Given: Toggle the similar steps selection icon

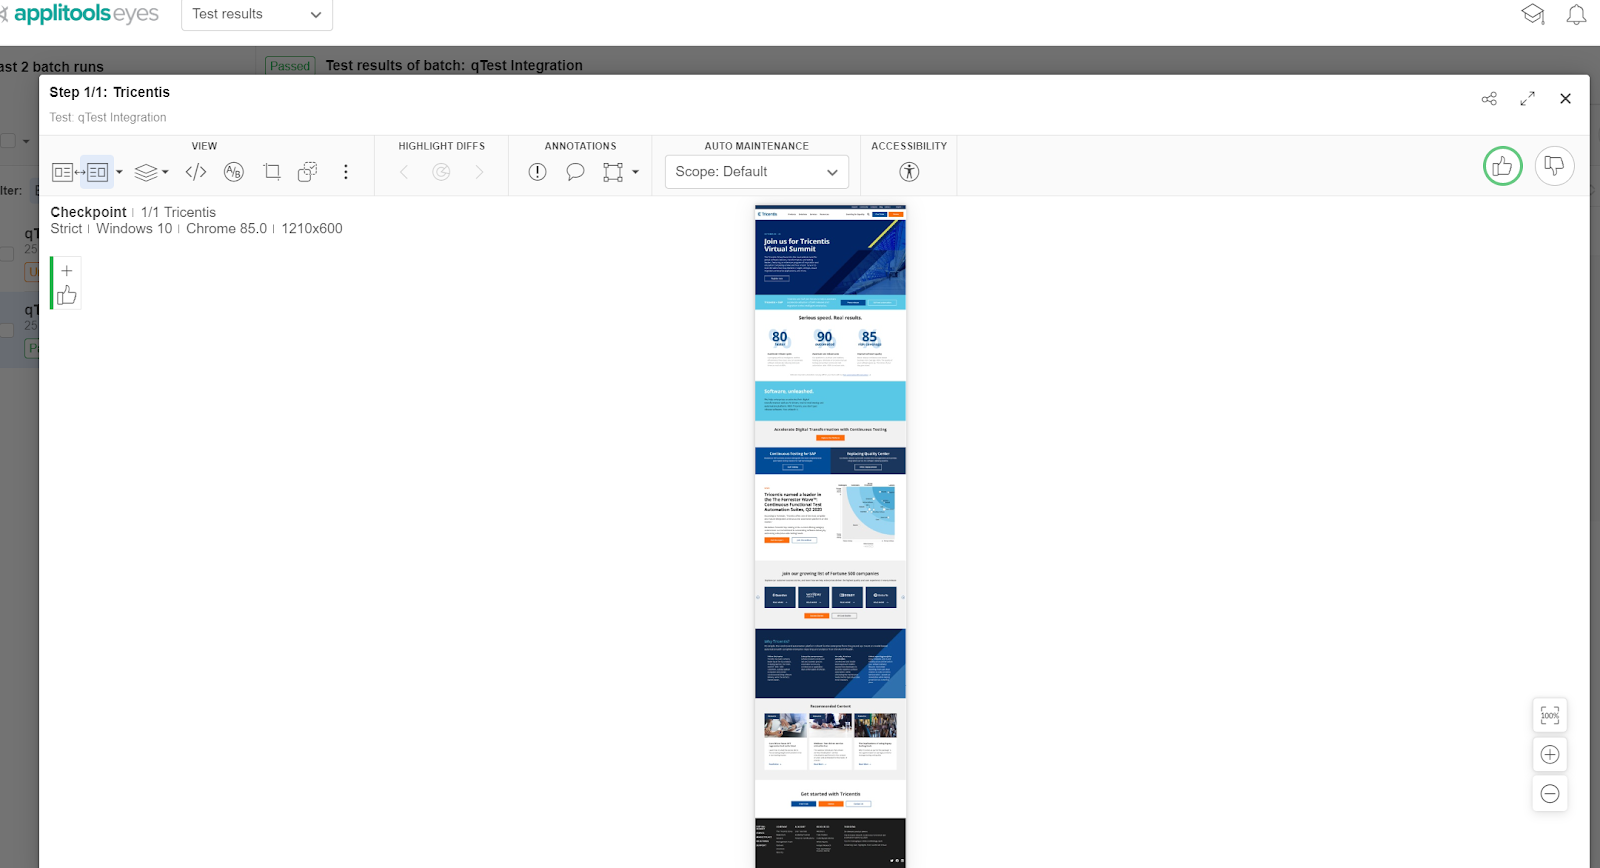Looking at the screenshot, I should coord(308,172).
